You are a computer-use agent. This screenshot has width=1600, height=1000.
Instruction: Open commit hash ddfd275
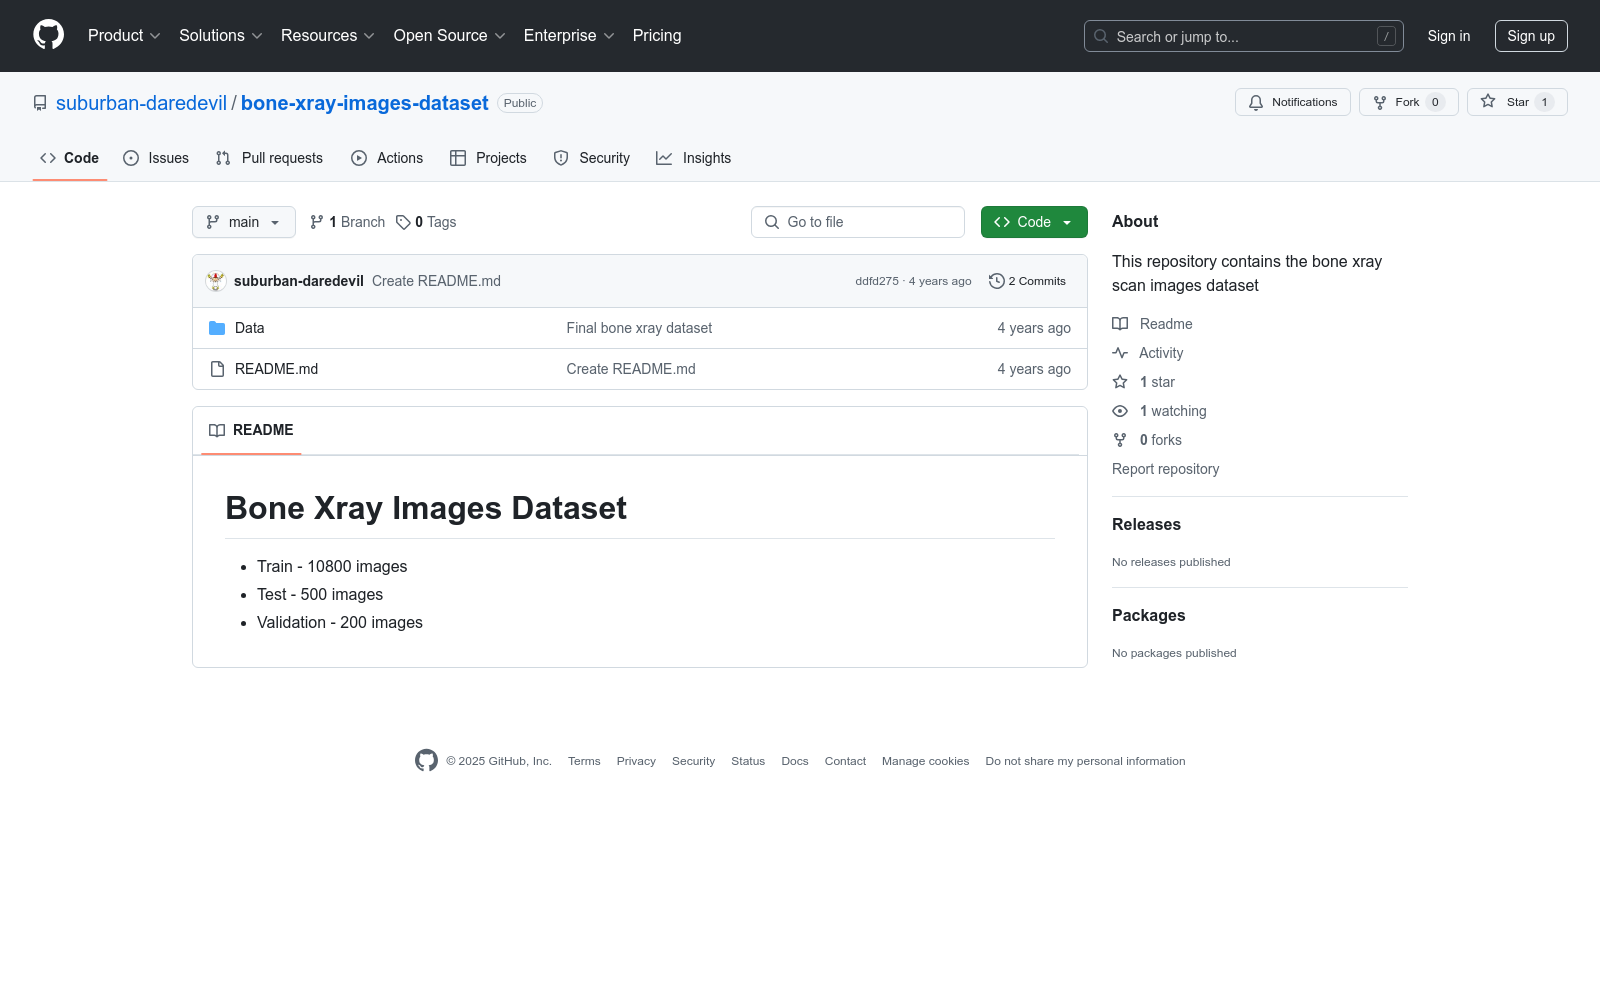point(877,281)
